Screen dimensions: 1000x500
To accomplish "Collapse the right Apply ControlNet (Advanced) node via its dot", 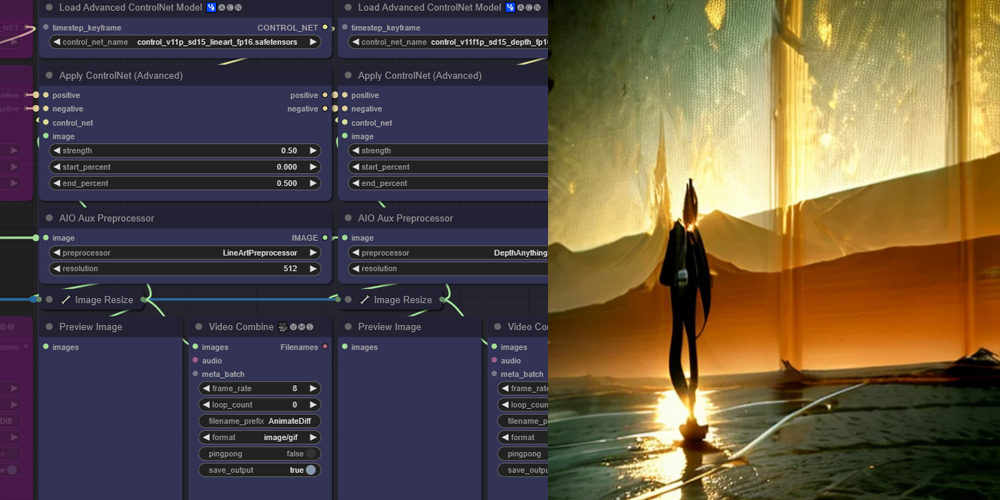I will click(348, 75).
